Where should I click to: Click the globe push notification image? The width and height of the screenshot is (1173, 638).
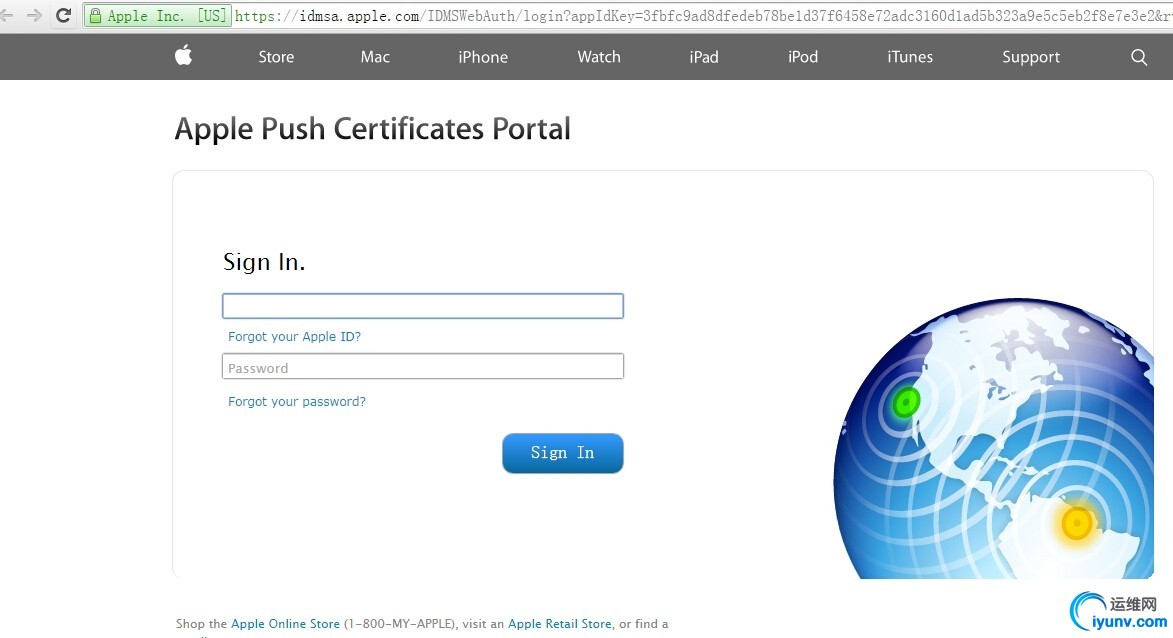[x=993, y=439]
